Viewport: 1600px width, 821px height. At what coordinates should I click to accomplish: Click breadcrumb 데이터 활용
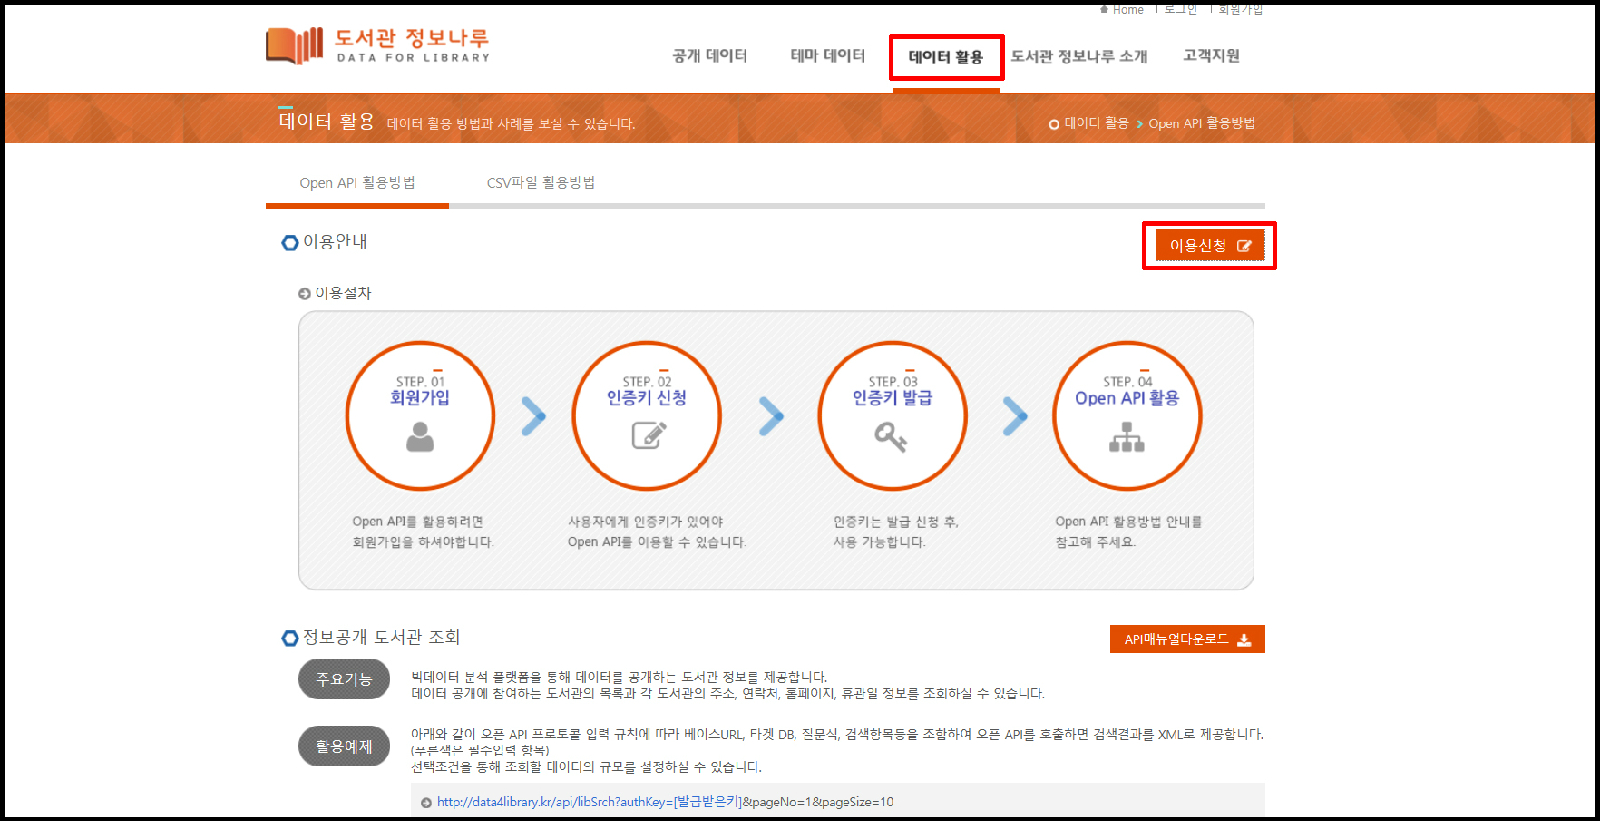pos(1096,123)
